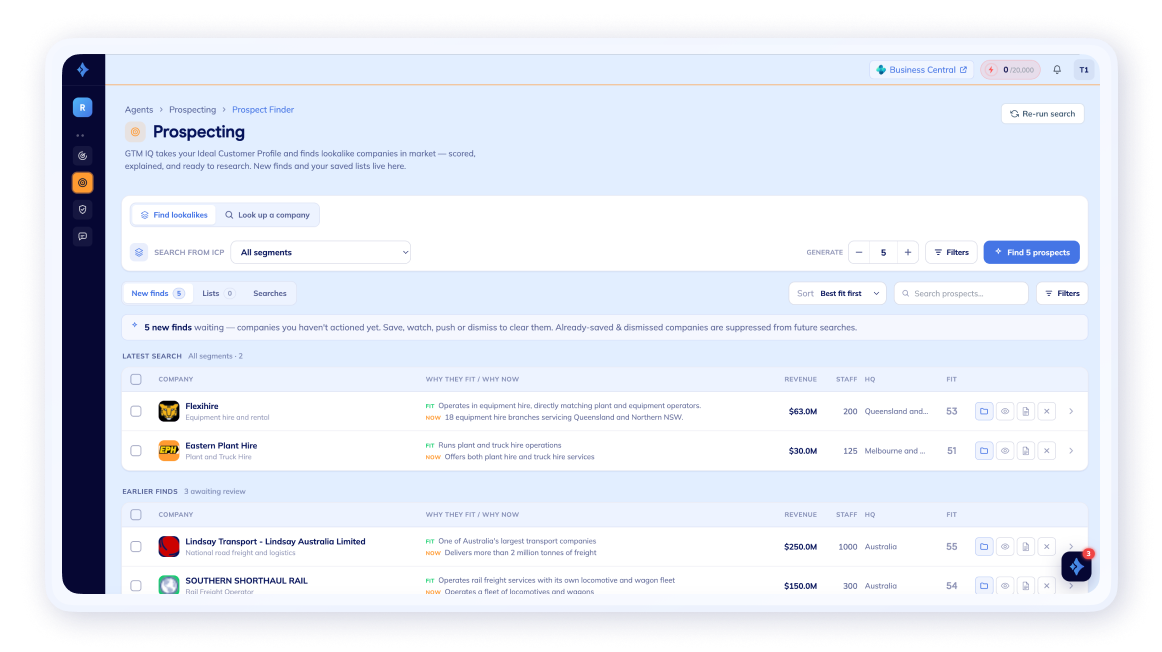Open the Sort Best fit first dropdown
The image size is (1162, 652).
point(837,293)
